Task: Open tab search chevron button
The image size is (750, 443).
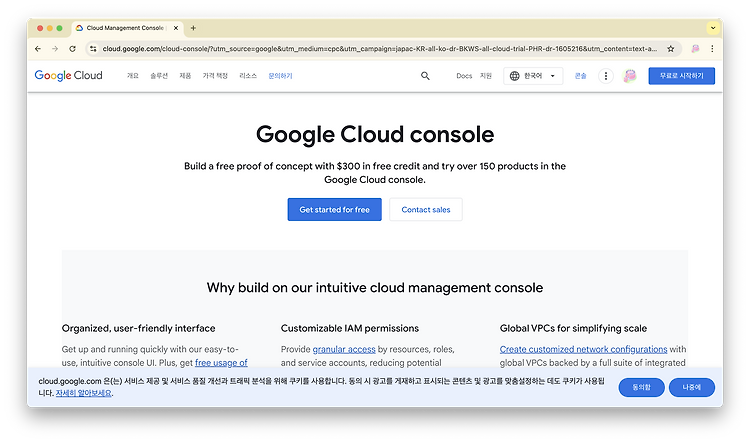Action: pos(713,28)
